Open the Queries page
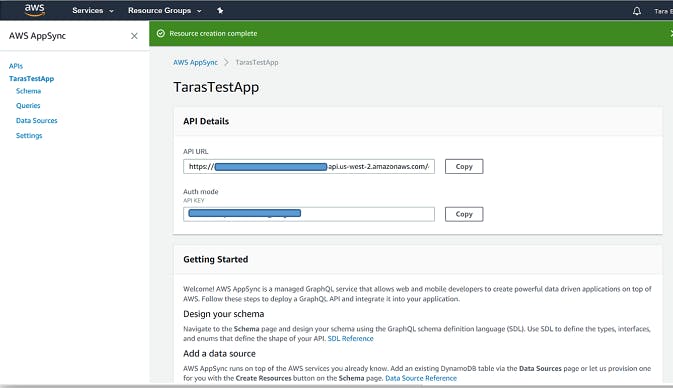Image resolution: width=673 pixels, height=388 pixels. pyautogui.click(x=28, y=106)
